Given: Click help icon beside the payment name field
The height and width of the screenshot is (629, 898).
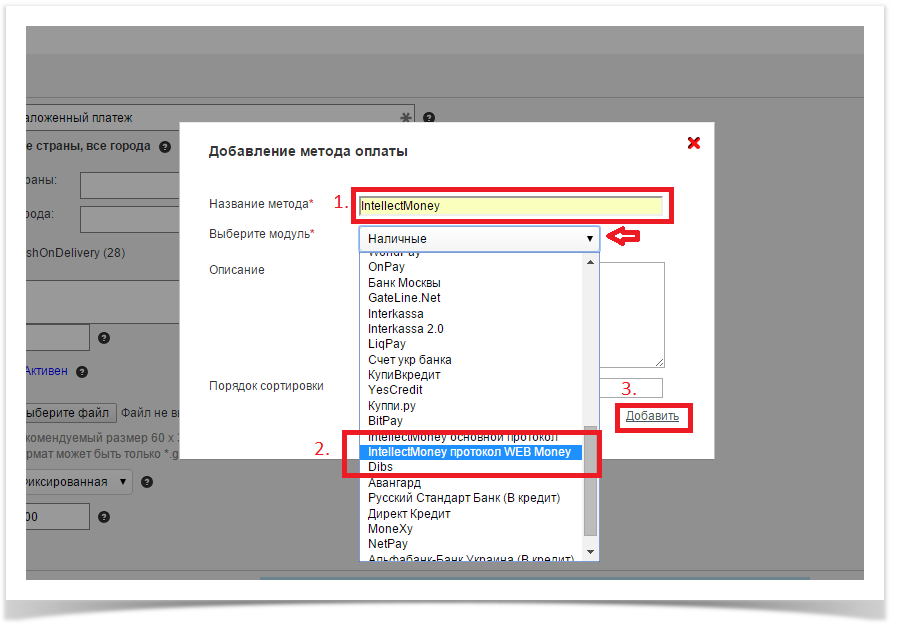Looking at the screenshot, I should [429, 118].
